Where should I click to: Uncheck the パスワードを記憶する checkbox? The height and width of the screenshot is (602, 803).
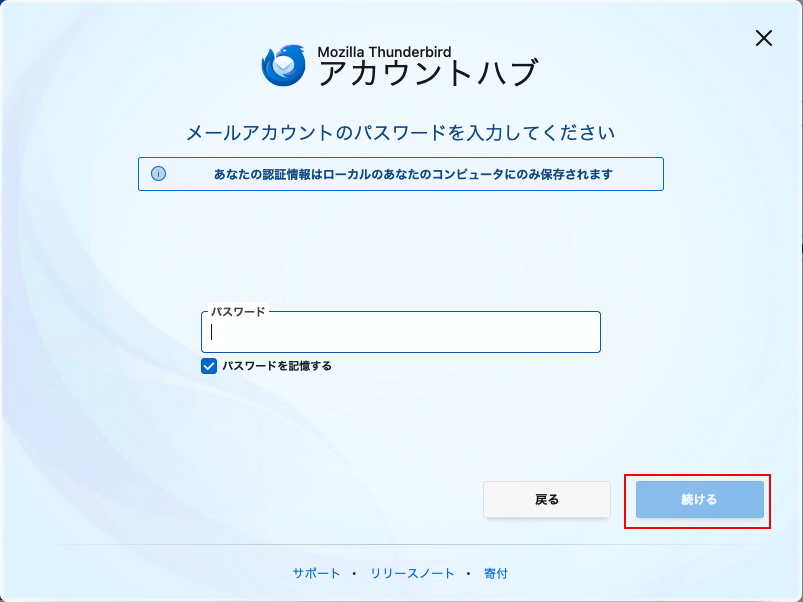click(209, 366)
